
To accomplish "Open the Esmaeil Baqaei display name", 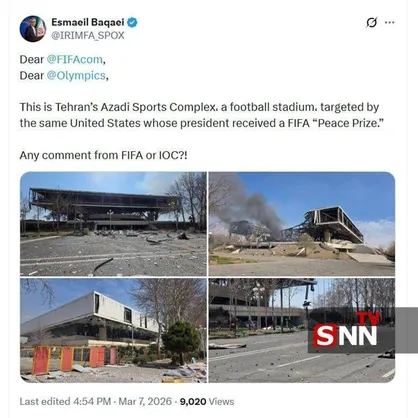I will [x=88, y=22].
